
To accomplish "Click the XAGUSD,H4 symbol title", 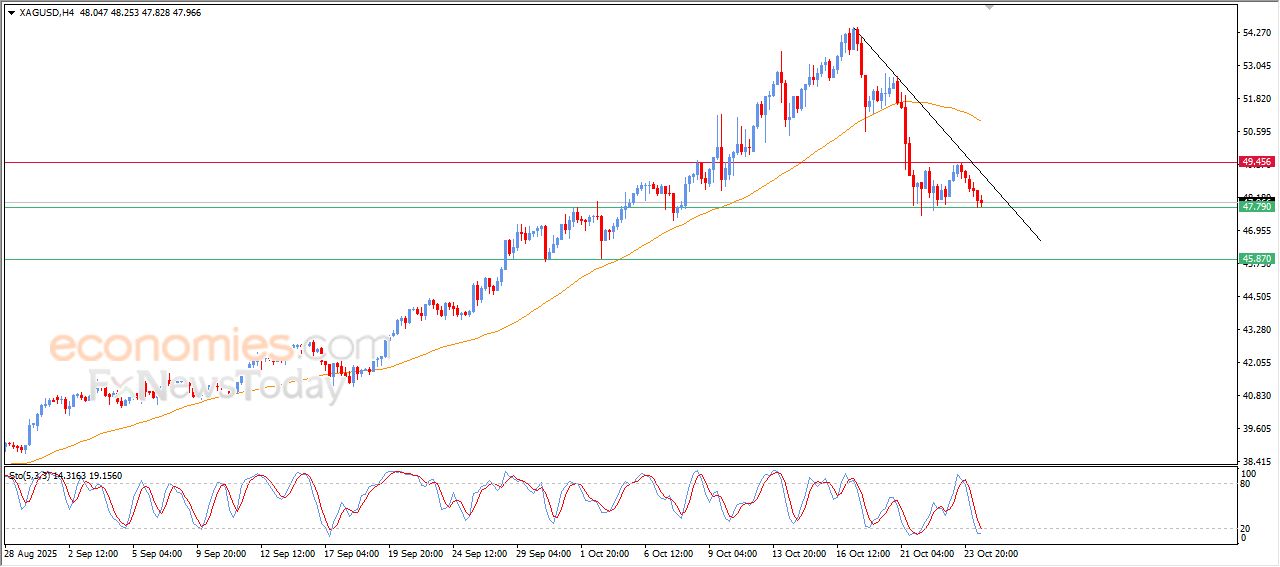I will coord(45,13).
